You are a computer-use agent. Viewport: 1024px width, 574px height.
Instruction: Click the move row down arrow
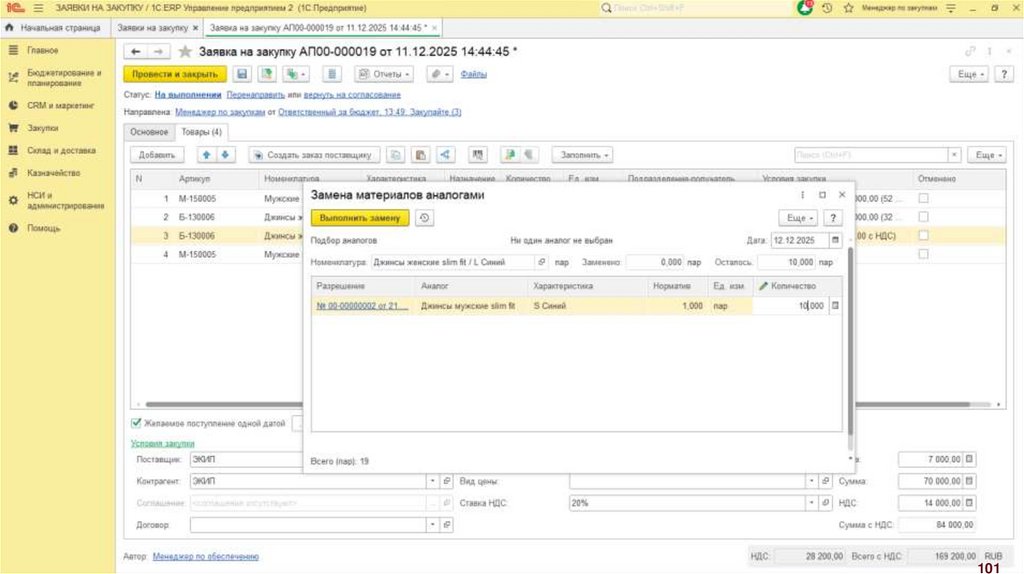[x=225, y=155]
